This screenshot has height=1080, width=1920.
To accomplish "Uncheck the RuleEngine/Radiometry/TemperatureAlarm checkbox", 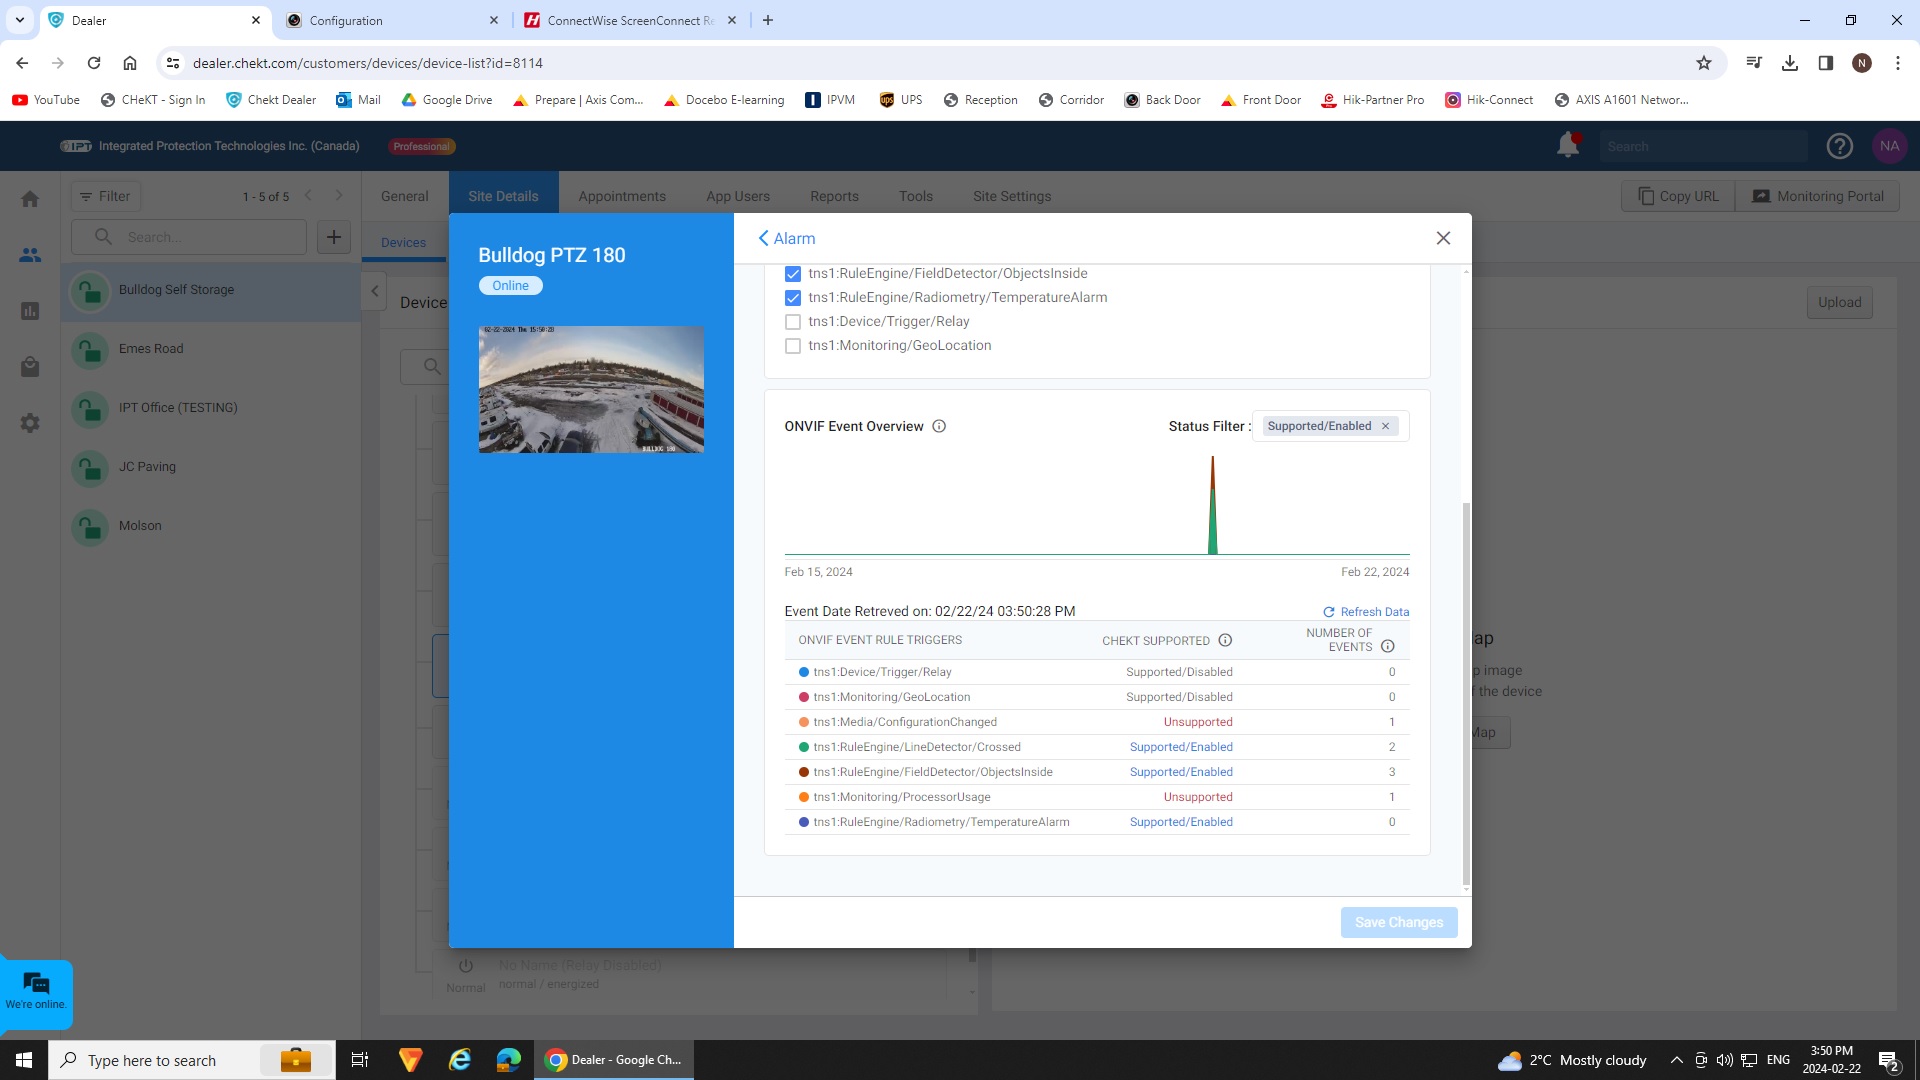I will tap(793, 298).
